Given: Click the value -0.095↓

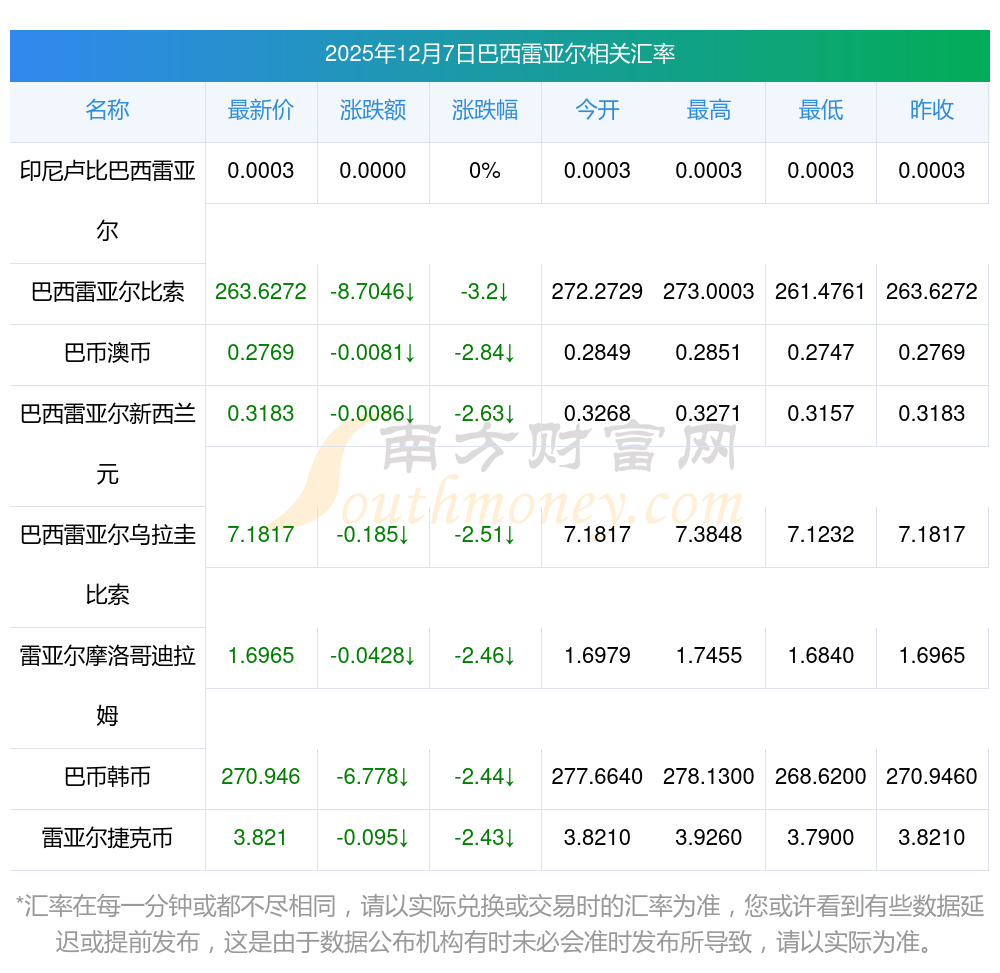Looking at the screenshot, I should [373, 838].
